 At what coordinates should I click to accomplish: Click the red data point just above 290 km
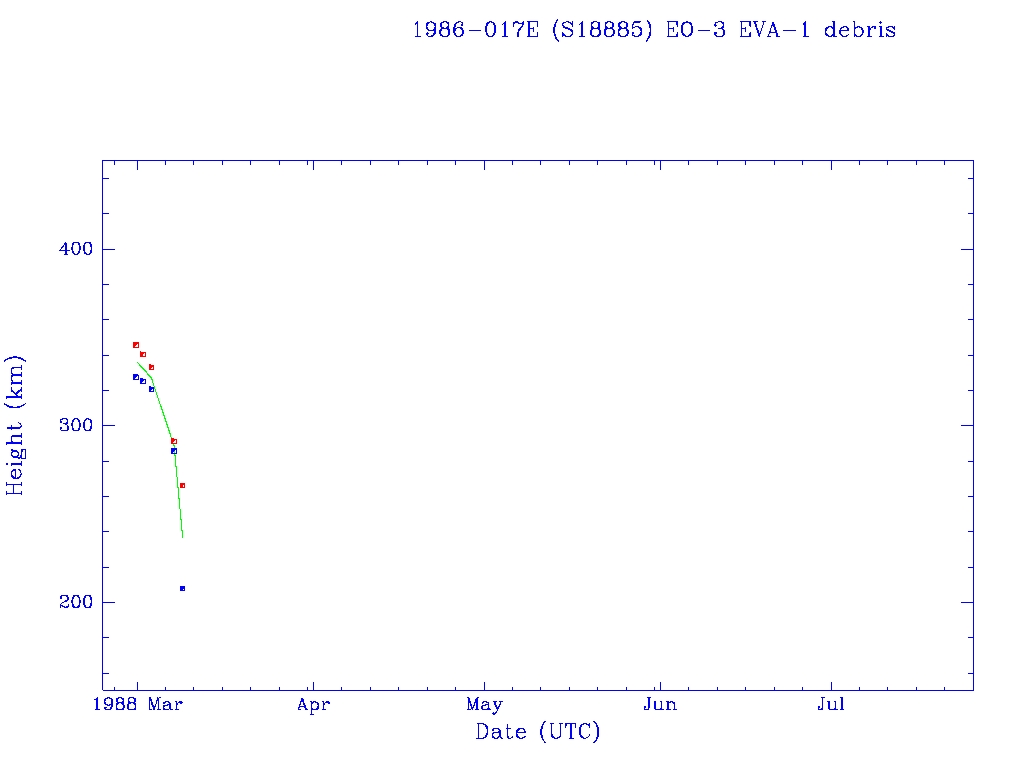[174, 441]
